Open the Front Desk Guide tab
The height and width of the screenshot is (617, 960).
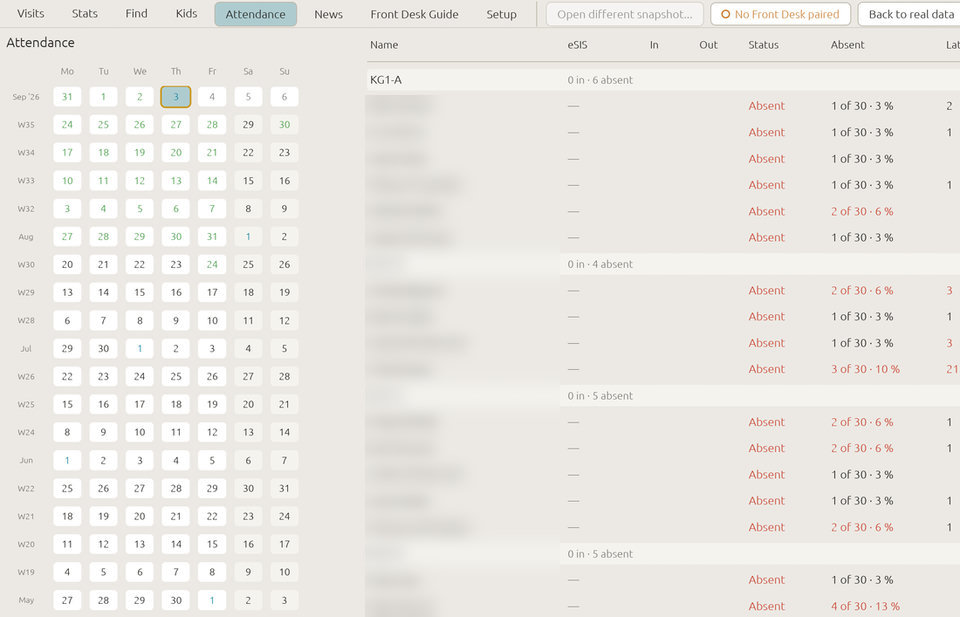pyautogui.click(x=414, y=14)
